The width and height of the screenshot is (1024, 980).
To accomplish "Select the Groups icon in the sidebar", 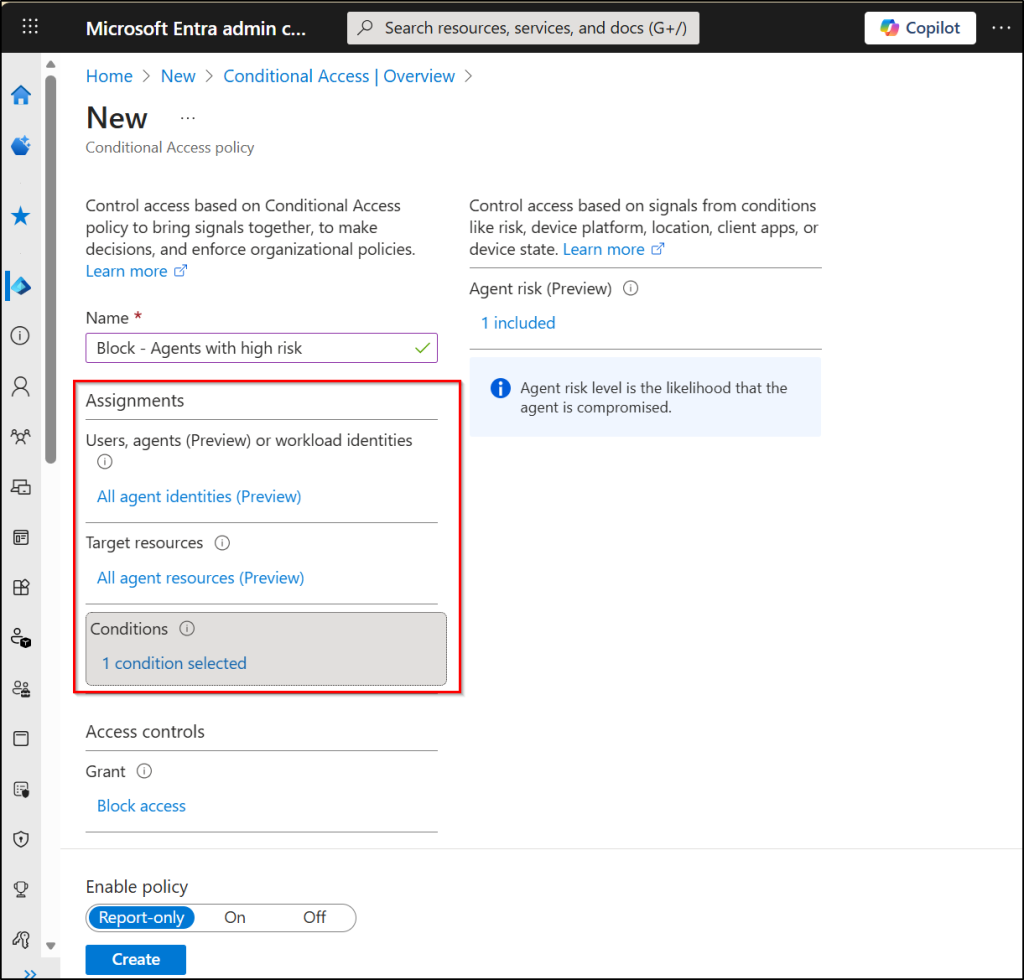I will point(21,437).
